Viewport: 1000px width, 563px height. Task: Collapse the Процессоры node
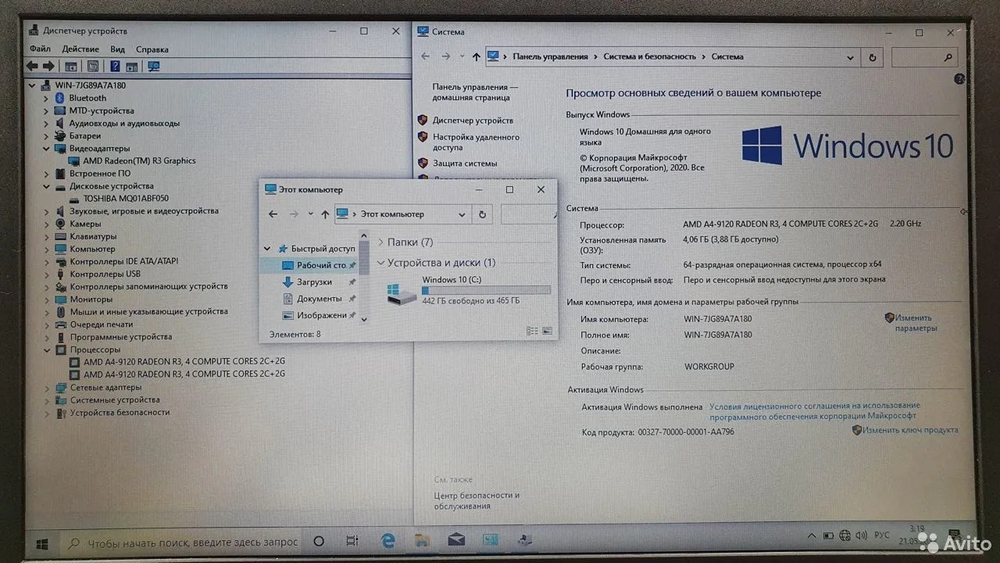pos(47,349)
